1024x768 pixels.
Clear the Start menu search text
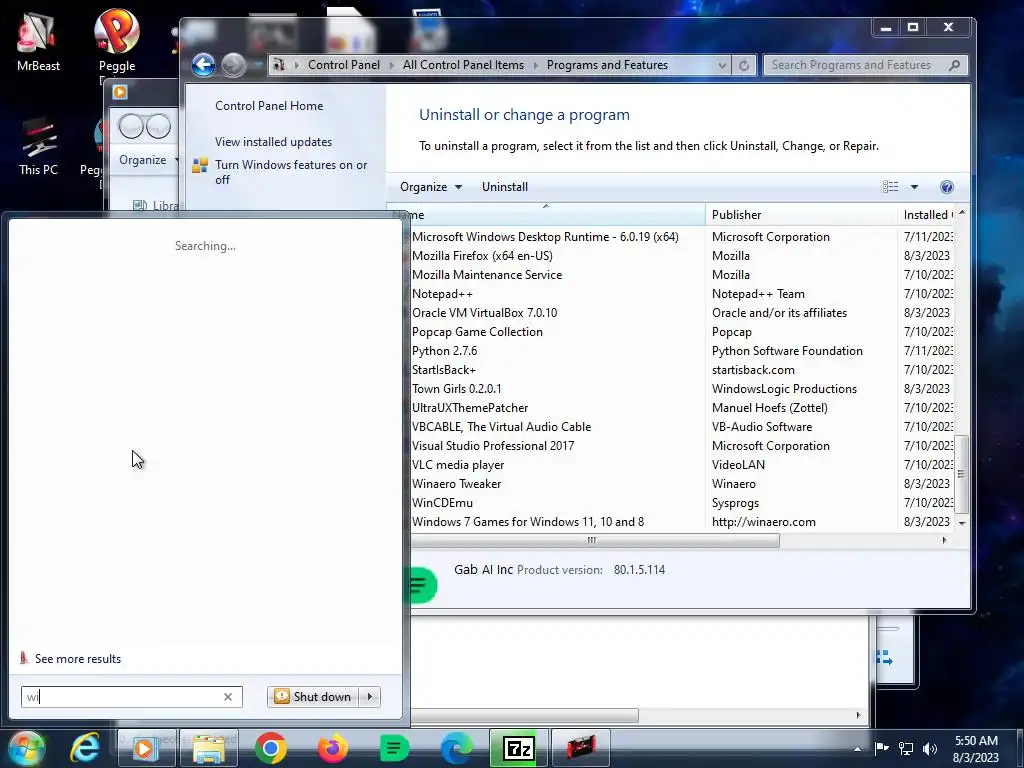[228, 697]
